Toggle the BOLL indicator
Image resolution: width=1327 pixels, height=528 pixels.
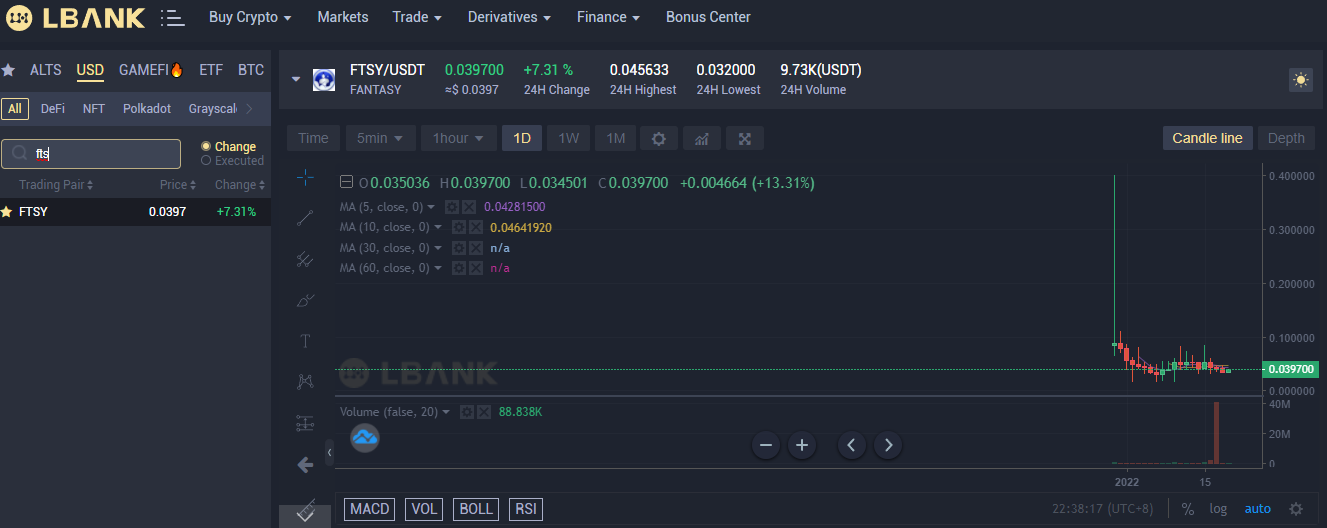[x=475, y=509]
